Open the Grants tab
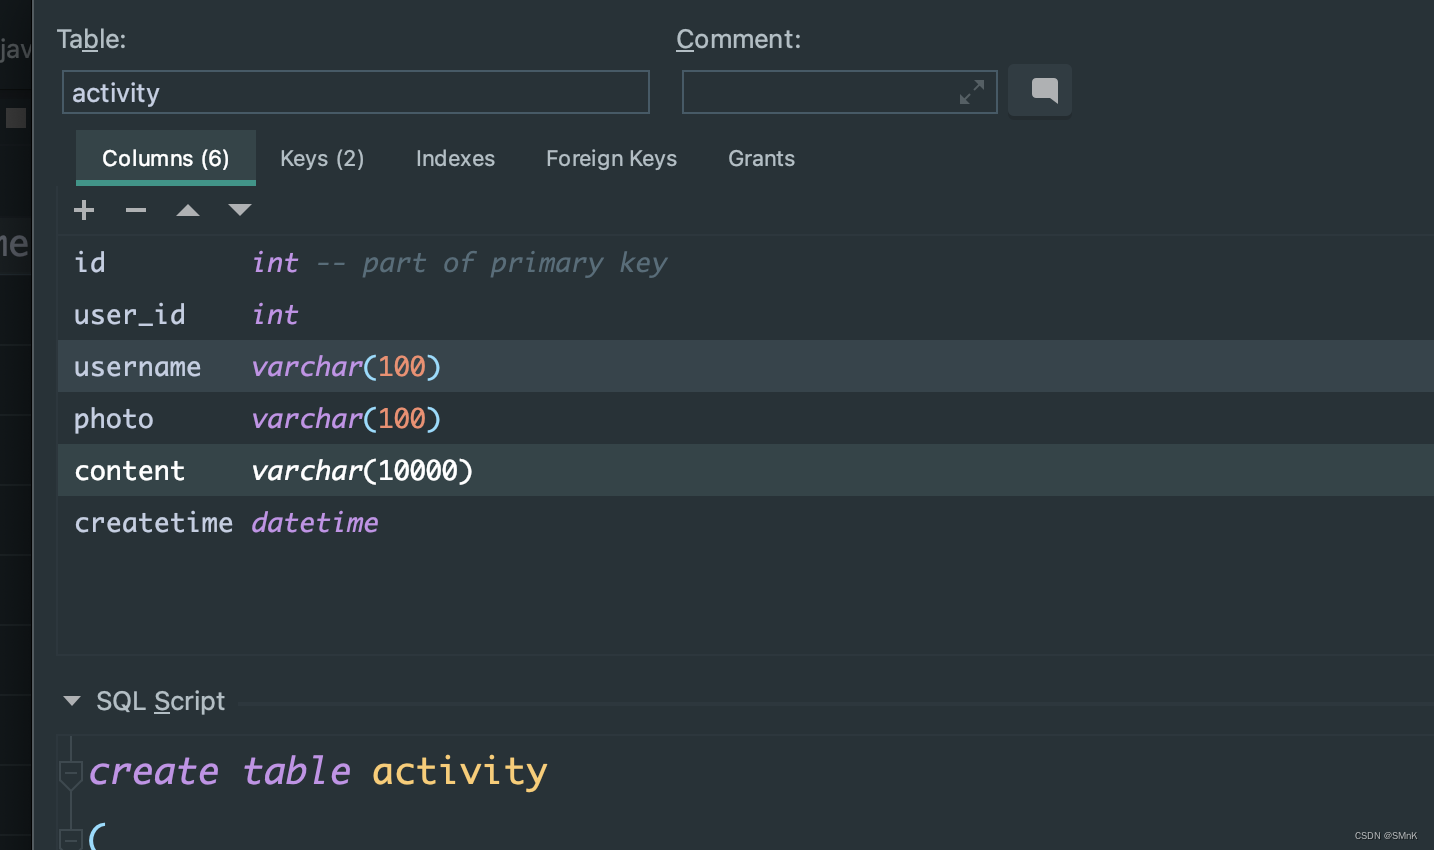The image size is (1434, 850). [x=761, y=158]
